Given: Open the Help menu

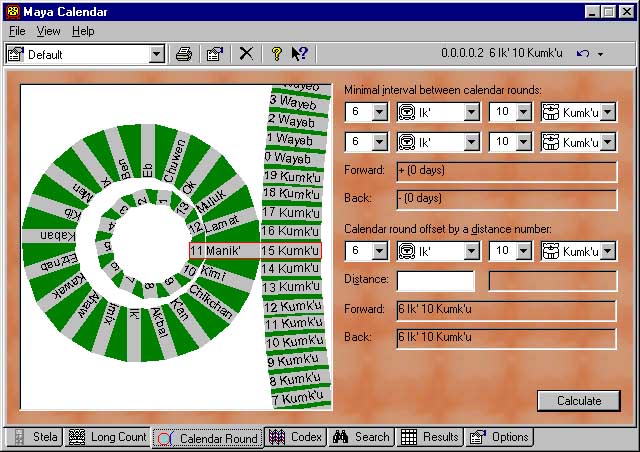Looking at the screenshot, I should [x=83, y=31].
